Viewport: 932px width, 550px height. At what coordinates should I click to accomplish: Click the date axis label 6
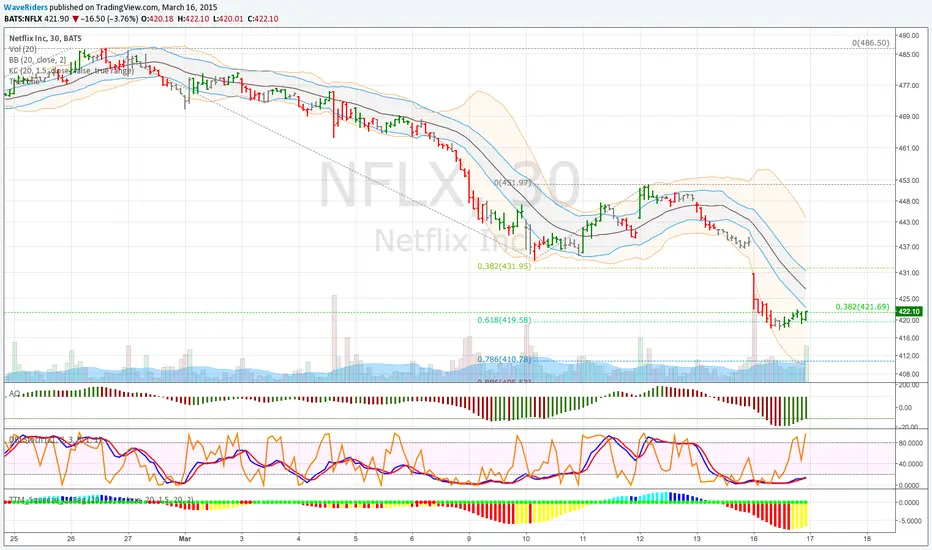point(412,539)
